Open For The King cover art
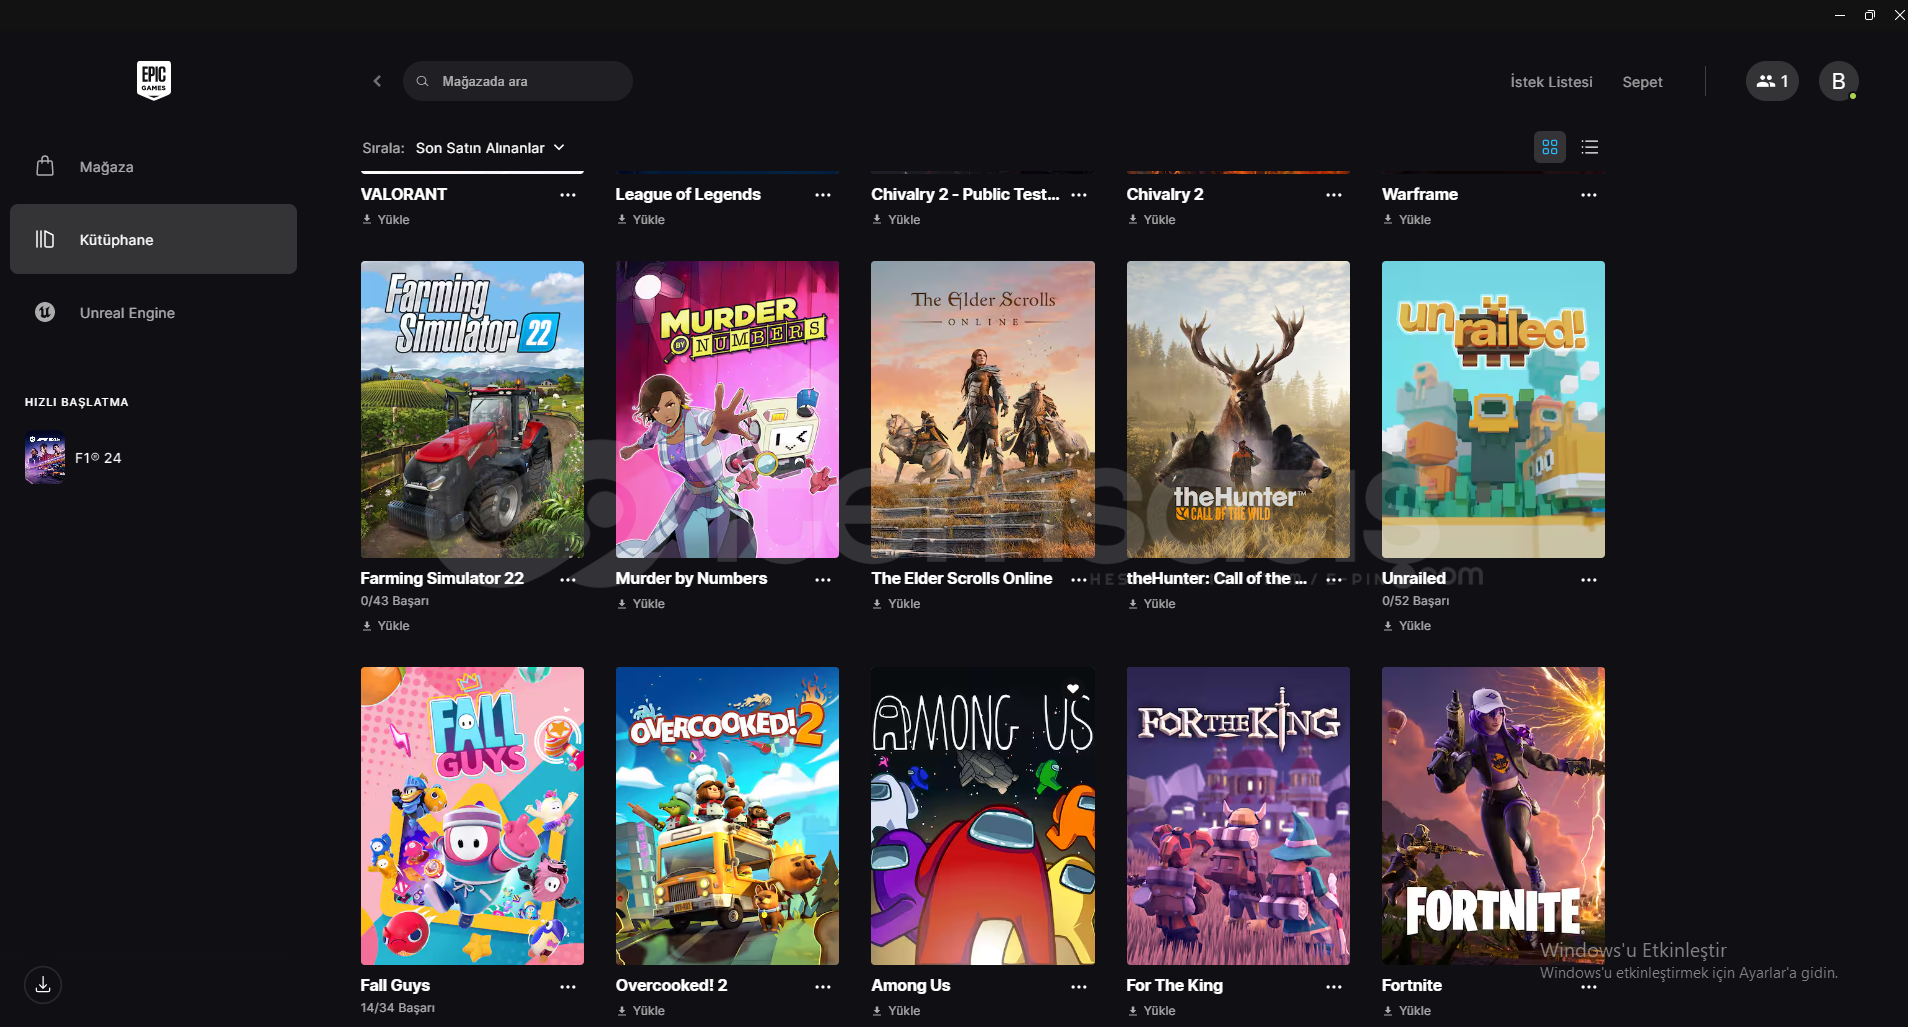This screenshot has width=1908, height=1027. tap(1238, 816)
